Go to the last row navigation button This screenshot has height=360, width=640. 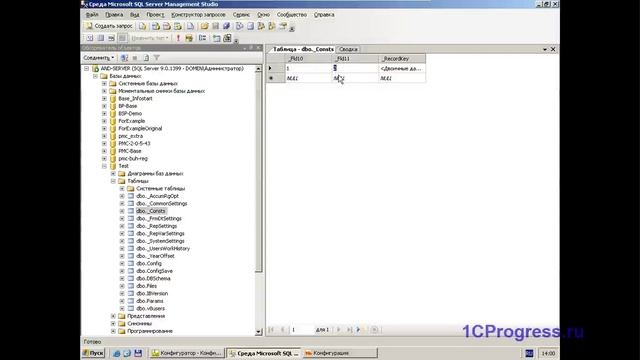click(x=349, y=330)
